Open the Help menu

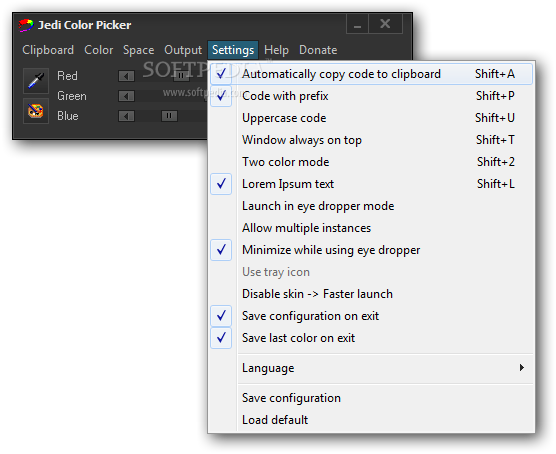(276, 50)
